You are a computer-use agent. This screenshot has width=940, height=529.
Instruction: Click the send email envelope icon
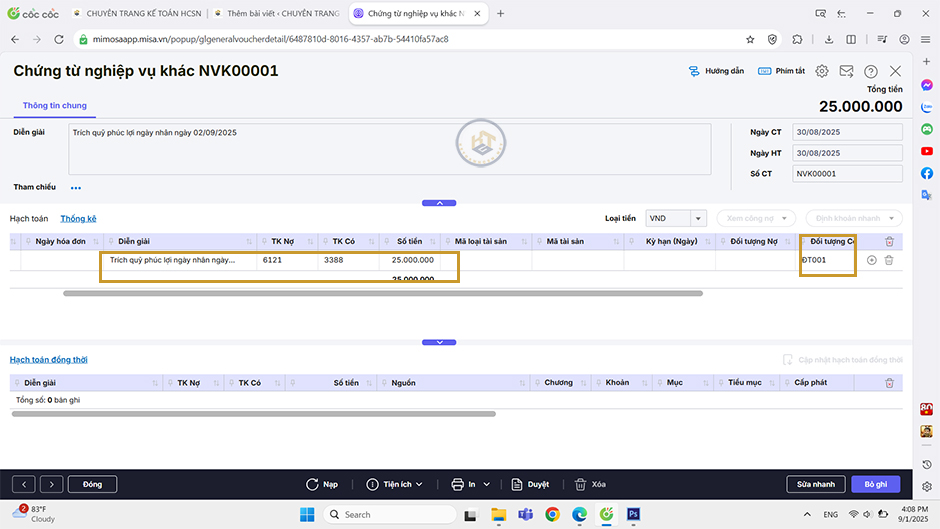click(846, 71)
